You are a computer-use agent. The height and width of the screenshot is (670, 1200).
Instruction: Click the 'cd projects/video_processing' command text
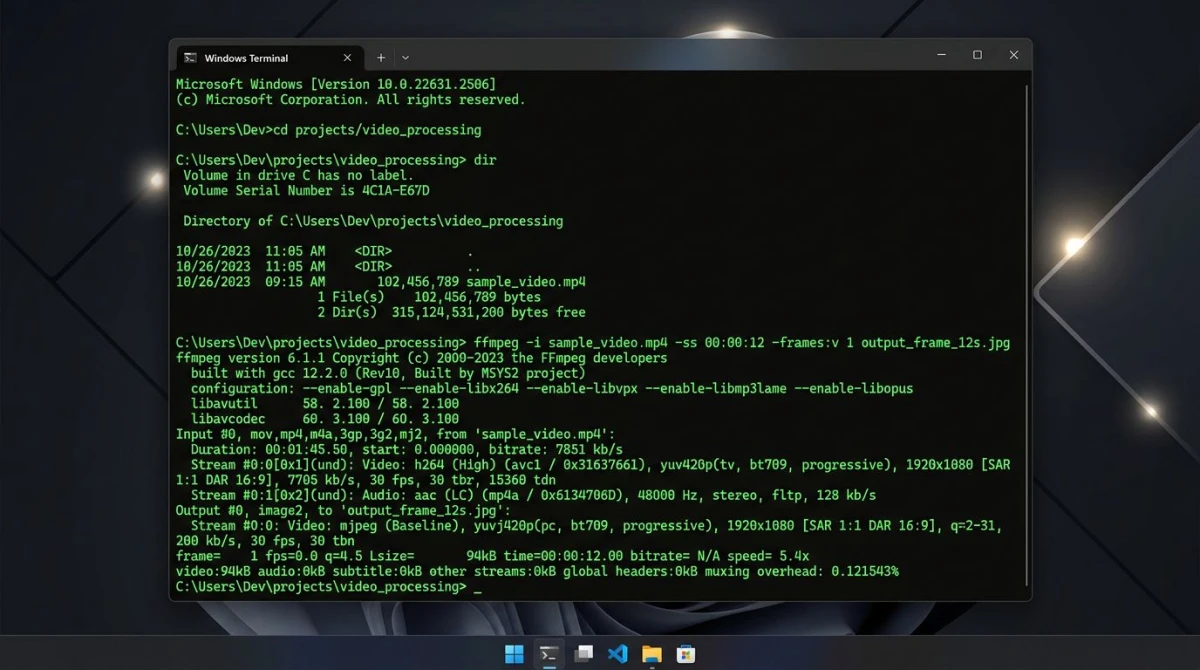tap(378, 130)
